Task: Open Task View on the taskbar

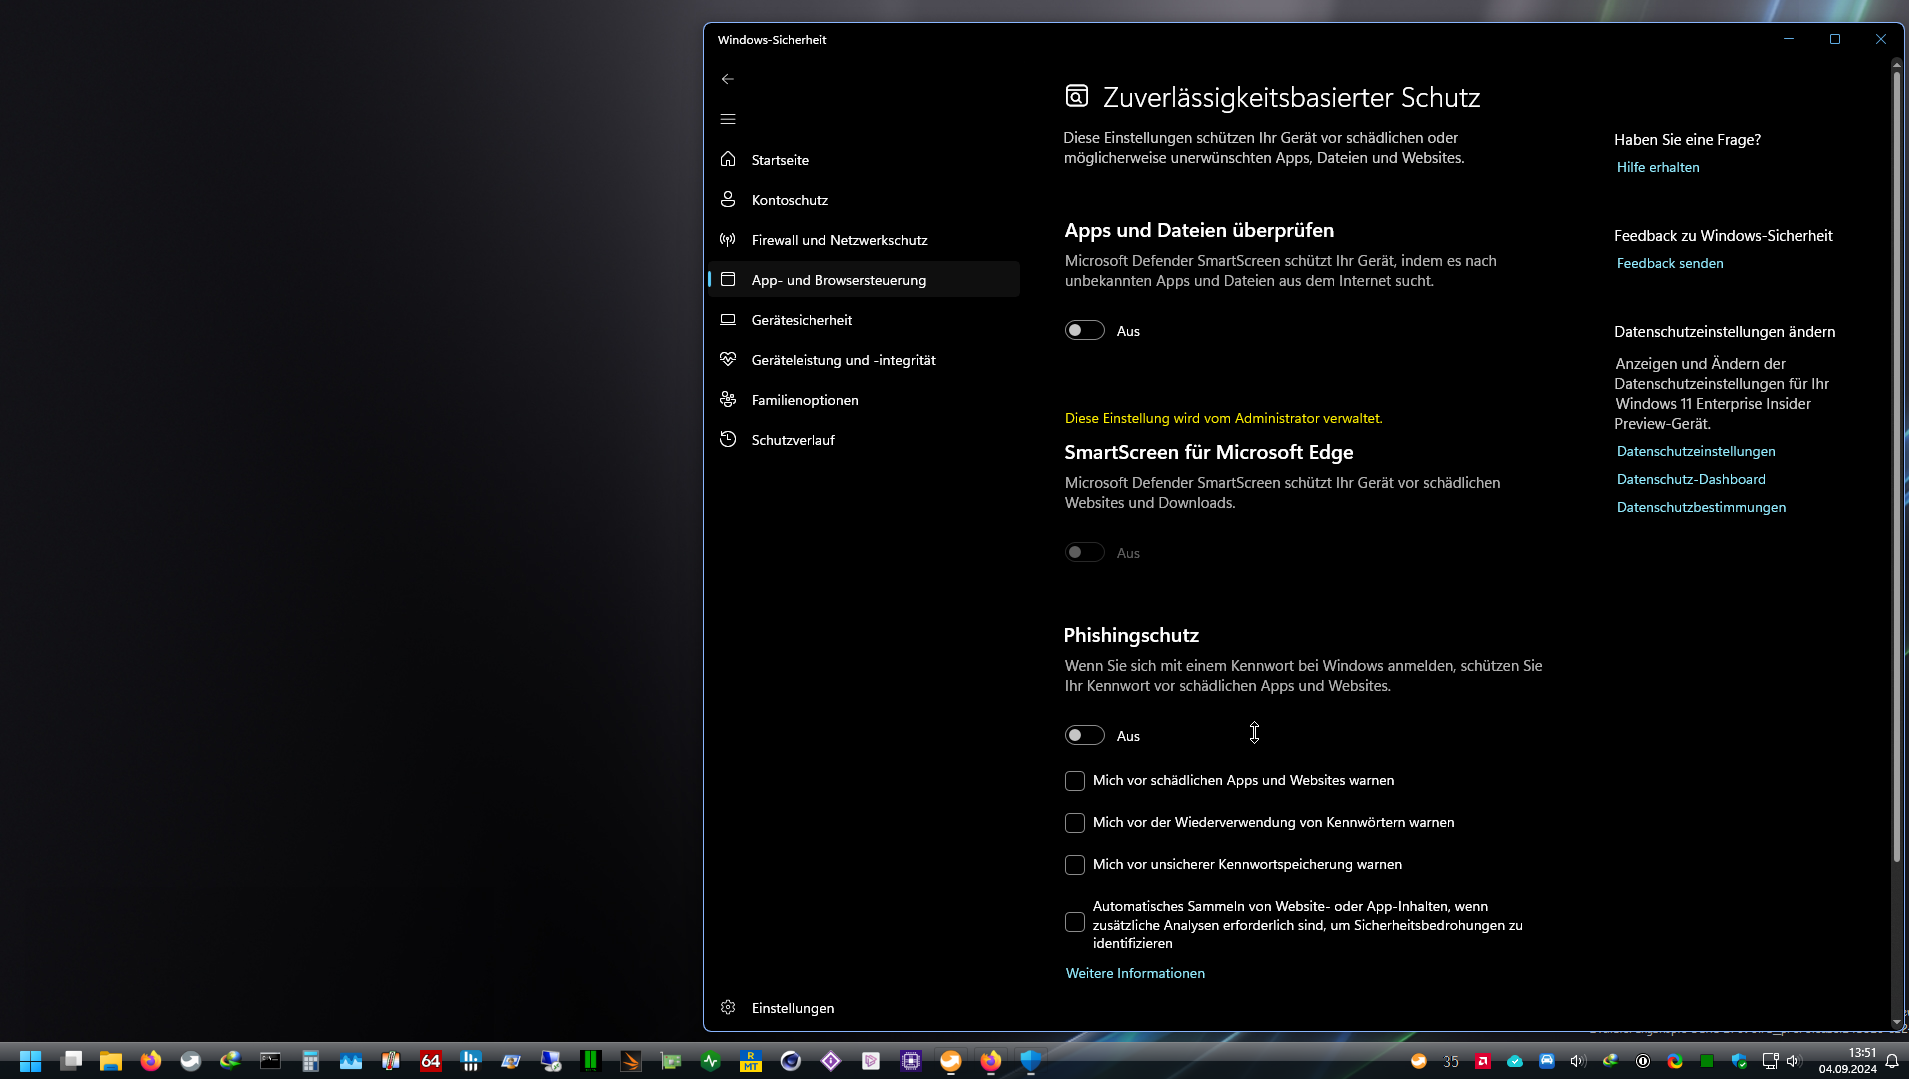Action: tap(71, 1061)
